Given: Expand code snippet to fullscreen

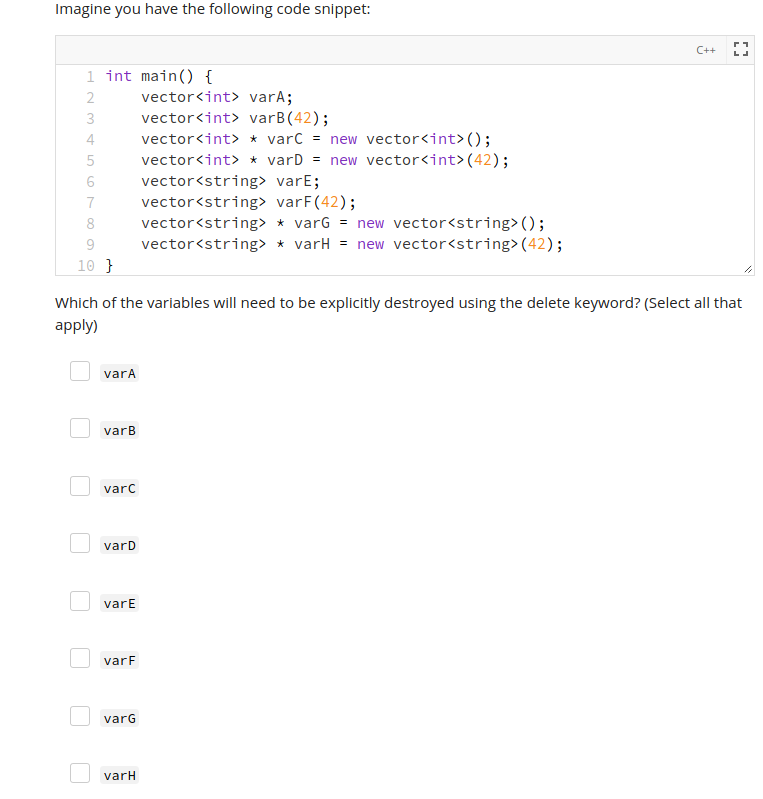Looking at the screenshot, I should coord(741,49).
